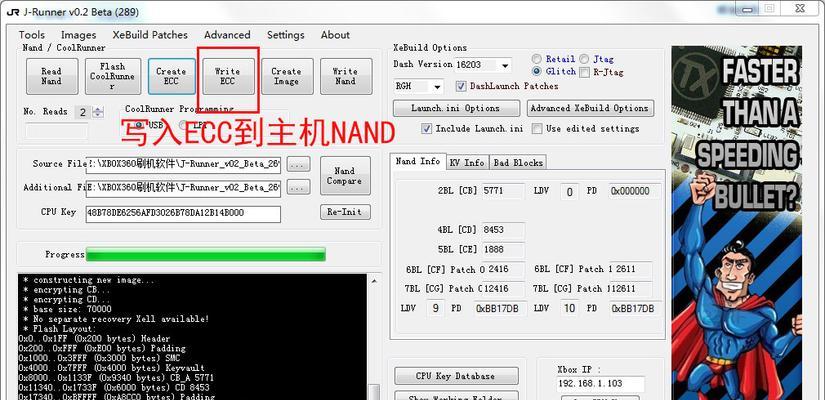Click the CPU Key input field
Image resolution: width=825 pixels, height=400 pixels.
click(183, 214)
